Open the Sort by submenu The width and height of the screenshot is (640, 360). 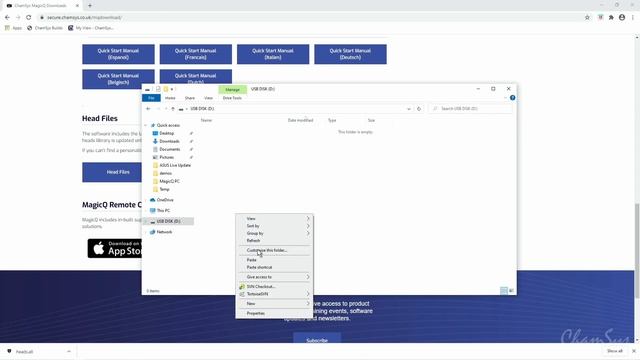[274, 226]
